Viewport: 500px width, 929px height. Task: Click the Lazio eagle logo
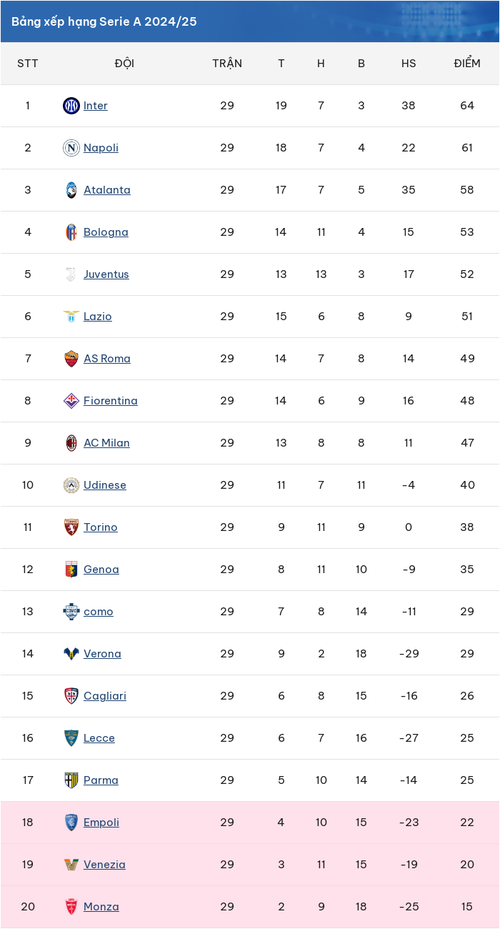[71, 316]
